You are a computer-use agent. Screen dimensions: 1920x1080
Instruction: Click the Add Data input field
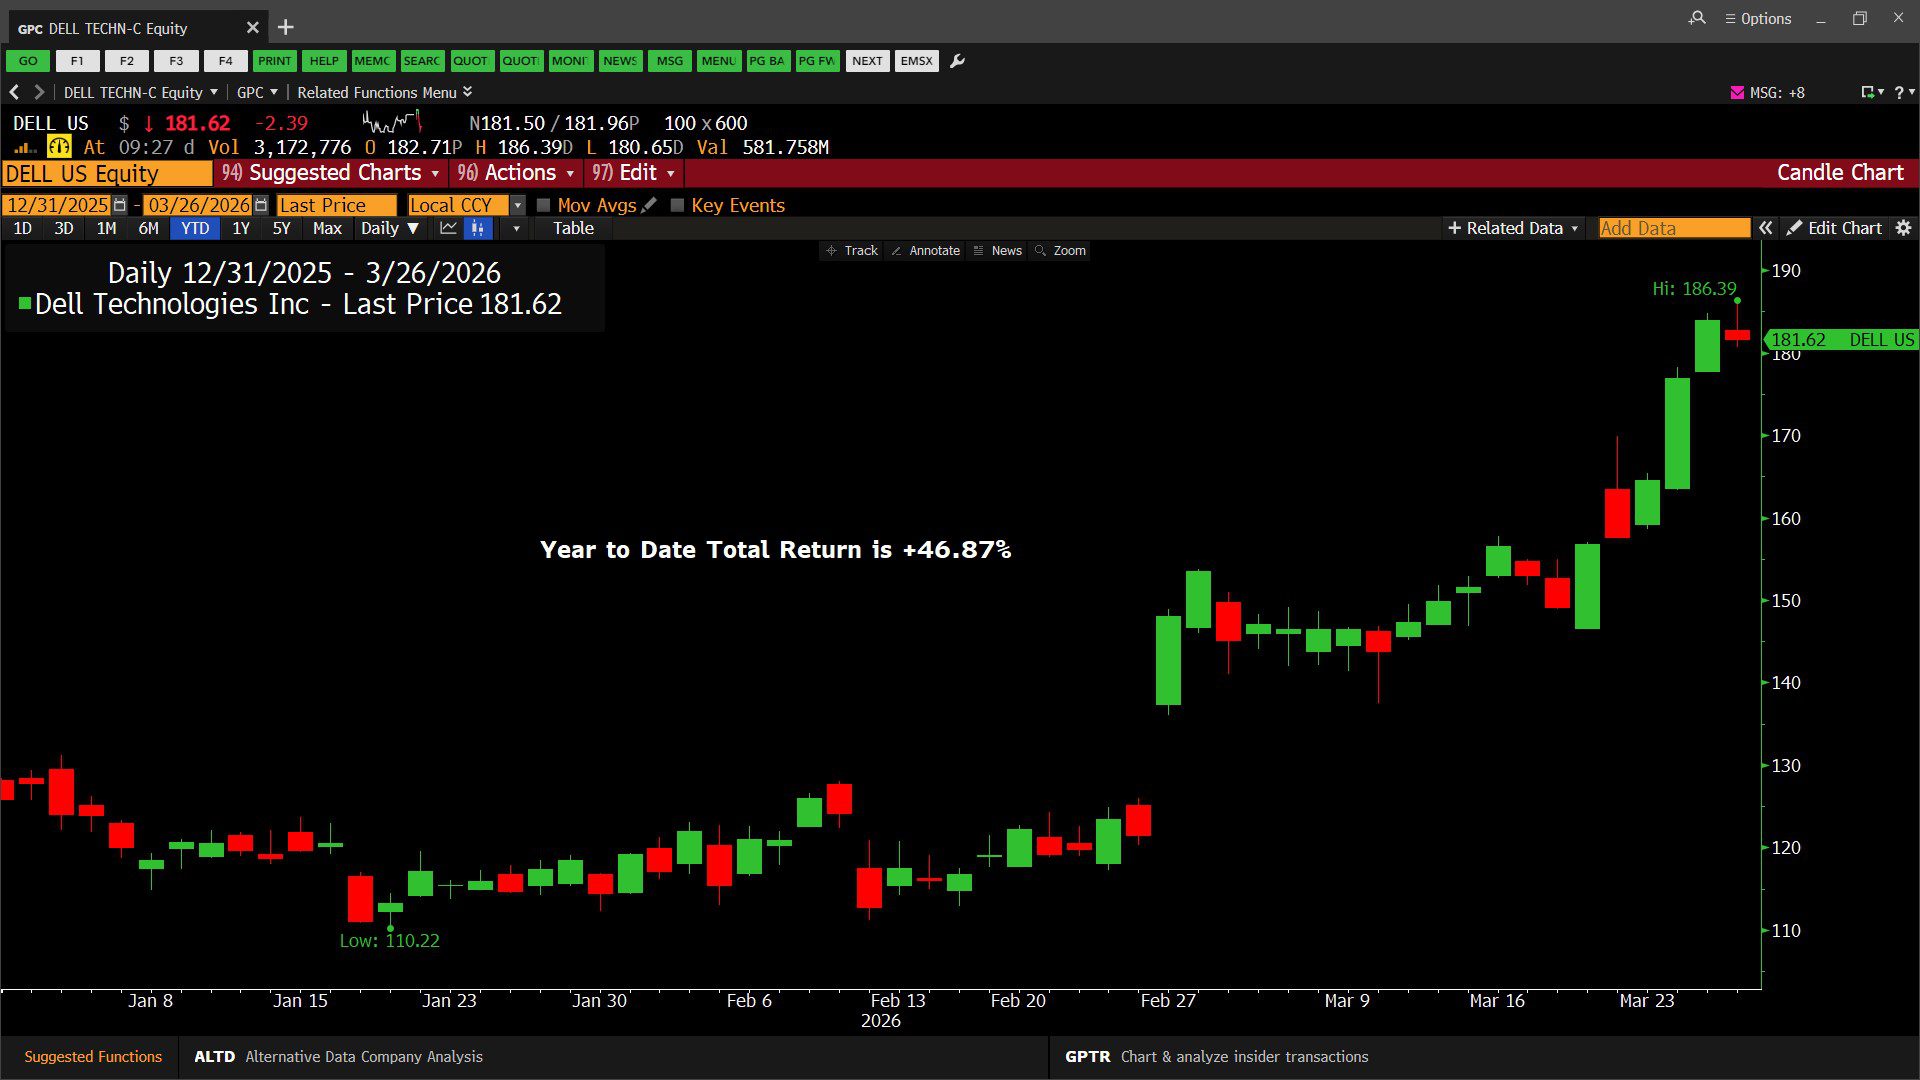click(x=1673, y=228)
